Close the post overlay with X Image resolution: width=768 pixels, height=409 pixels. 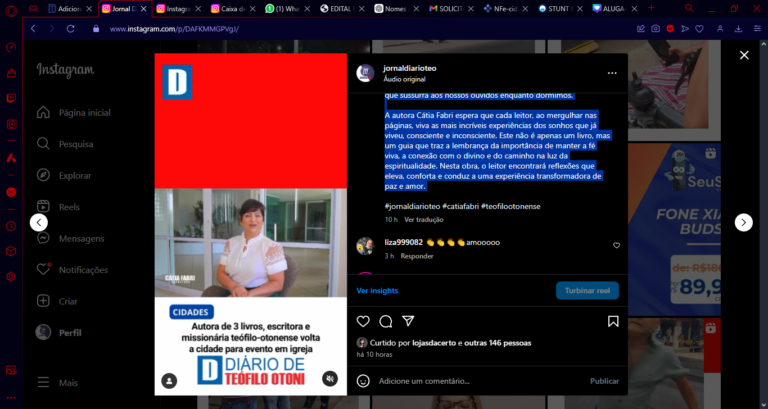click(744, 55)
